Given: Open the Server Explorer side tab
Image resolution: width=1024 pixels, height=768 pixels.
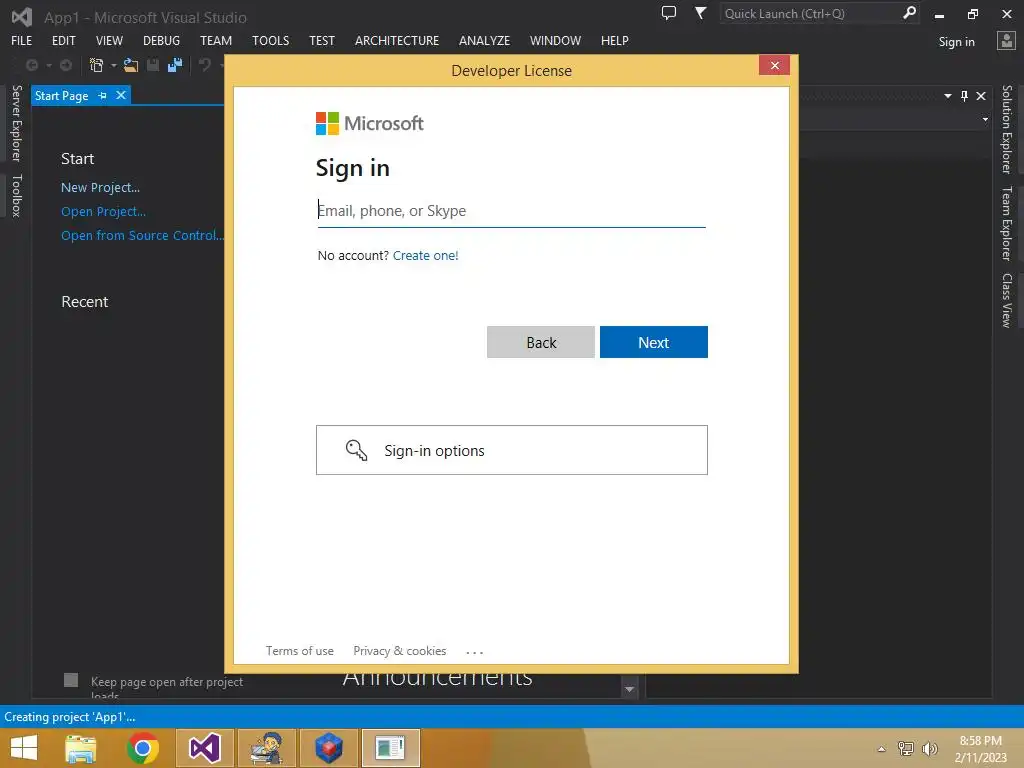Looking at the screenshot, I should point(16,123).
